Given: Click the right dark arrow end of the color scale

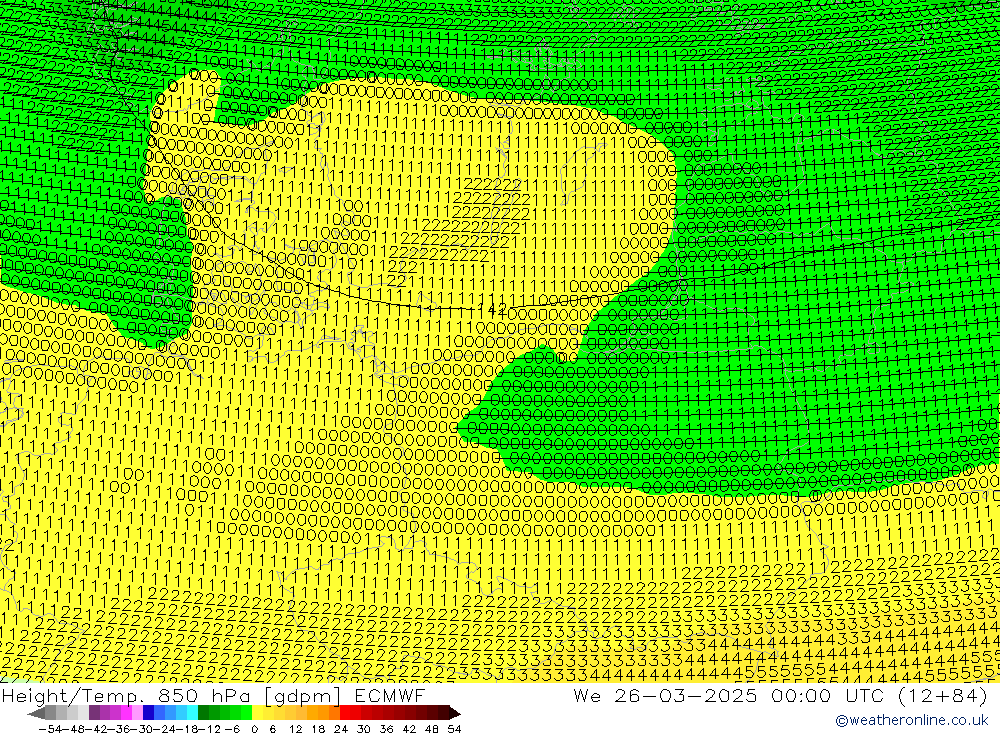Looking at the screenshot, I should [455, 713].
